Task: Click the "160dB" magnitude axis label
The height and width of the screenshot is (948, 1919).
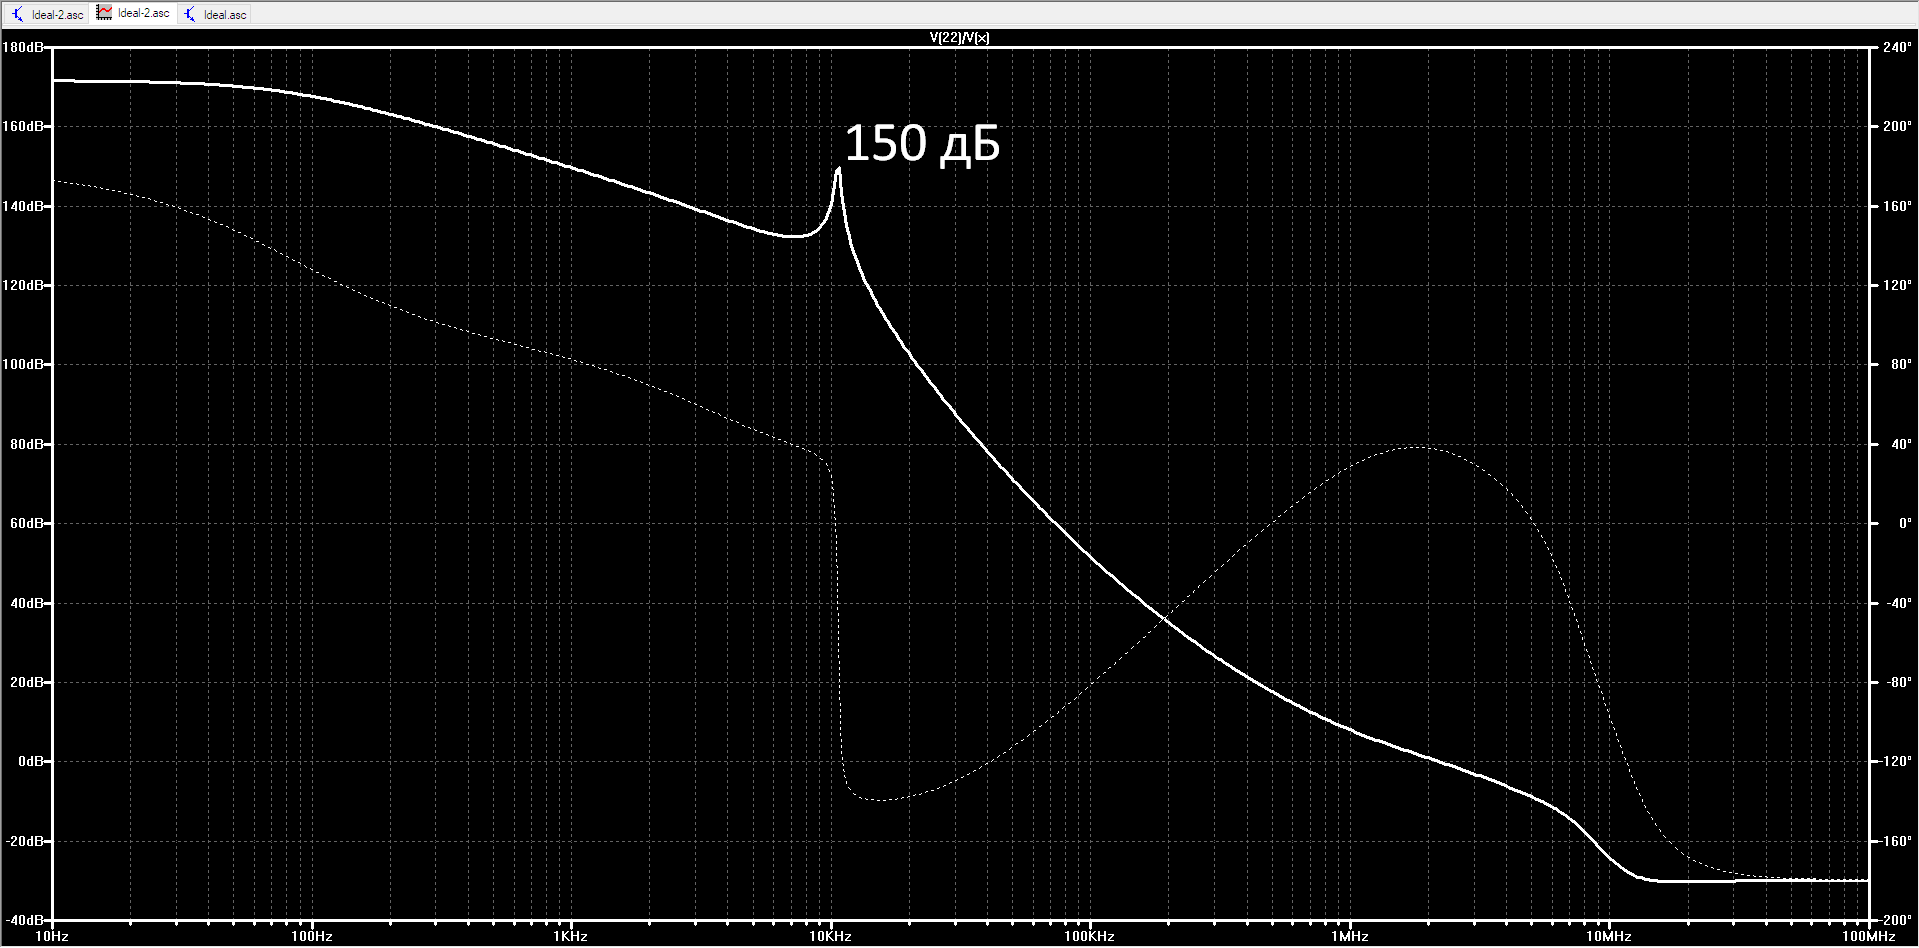Action: 22,127
